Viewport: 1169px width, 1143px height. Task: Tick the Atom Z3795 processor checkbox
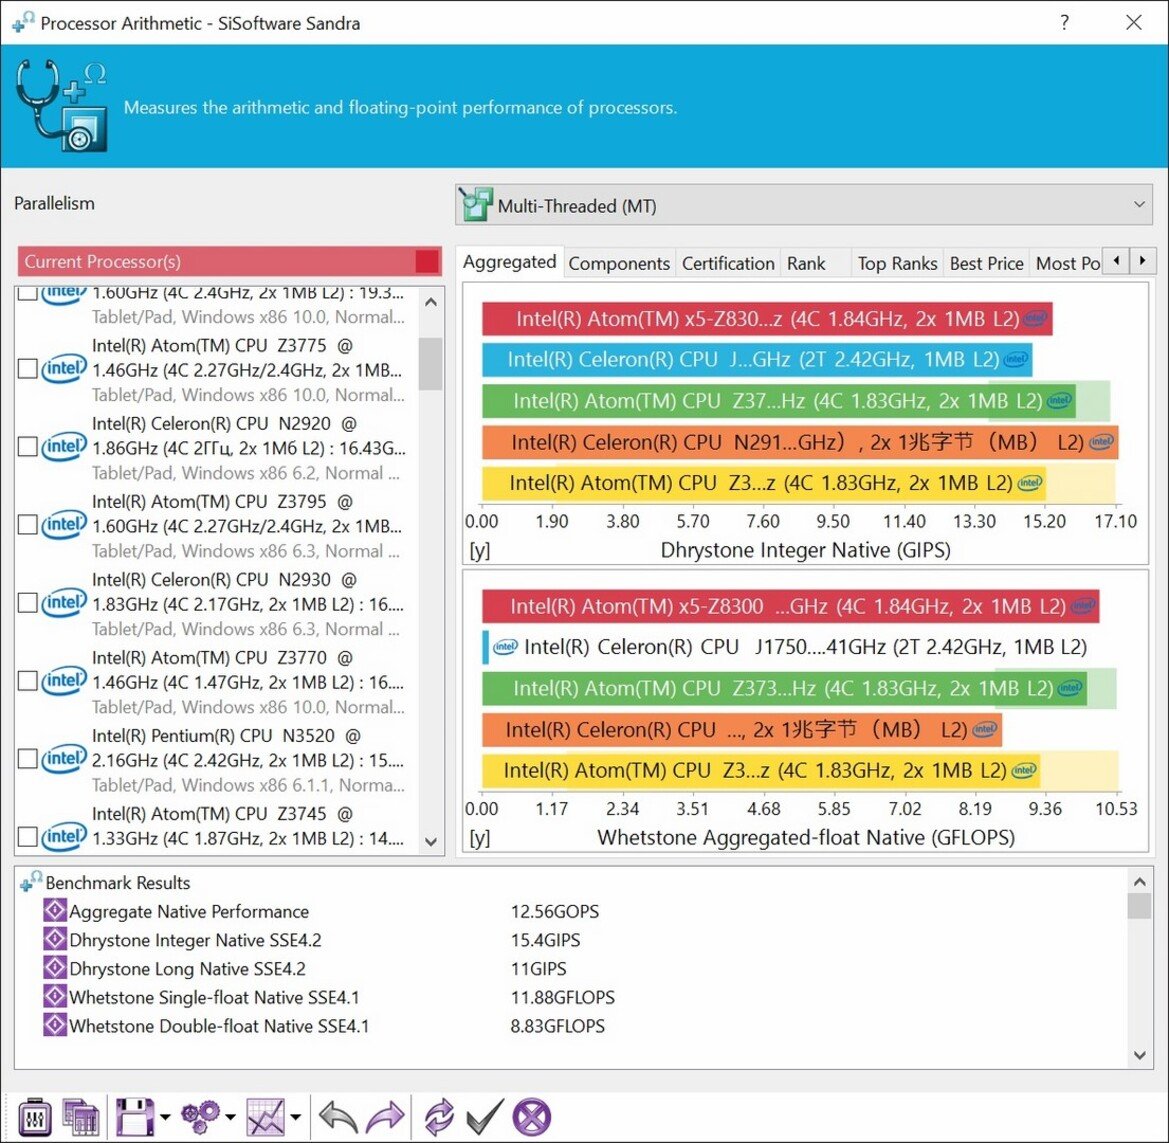(28, 525)
